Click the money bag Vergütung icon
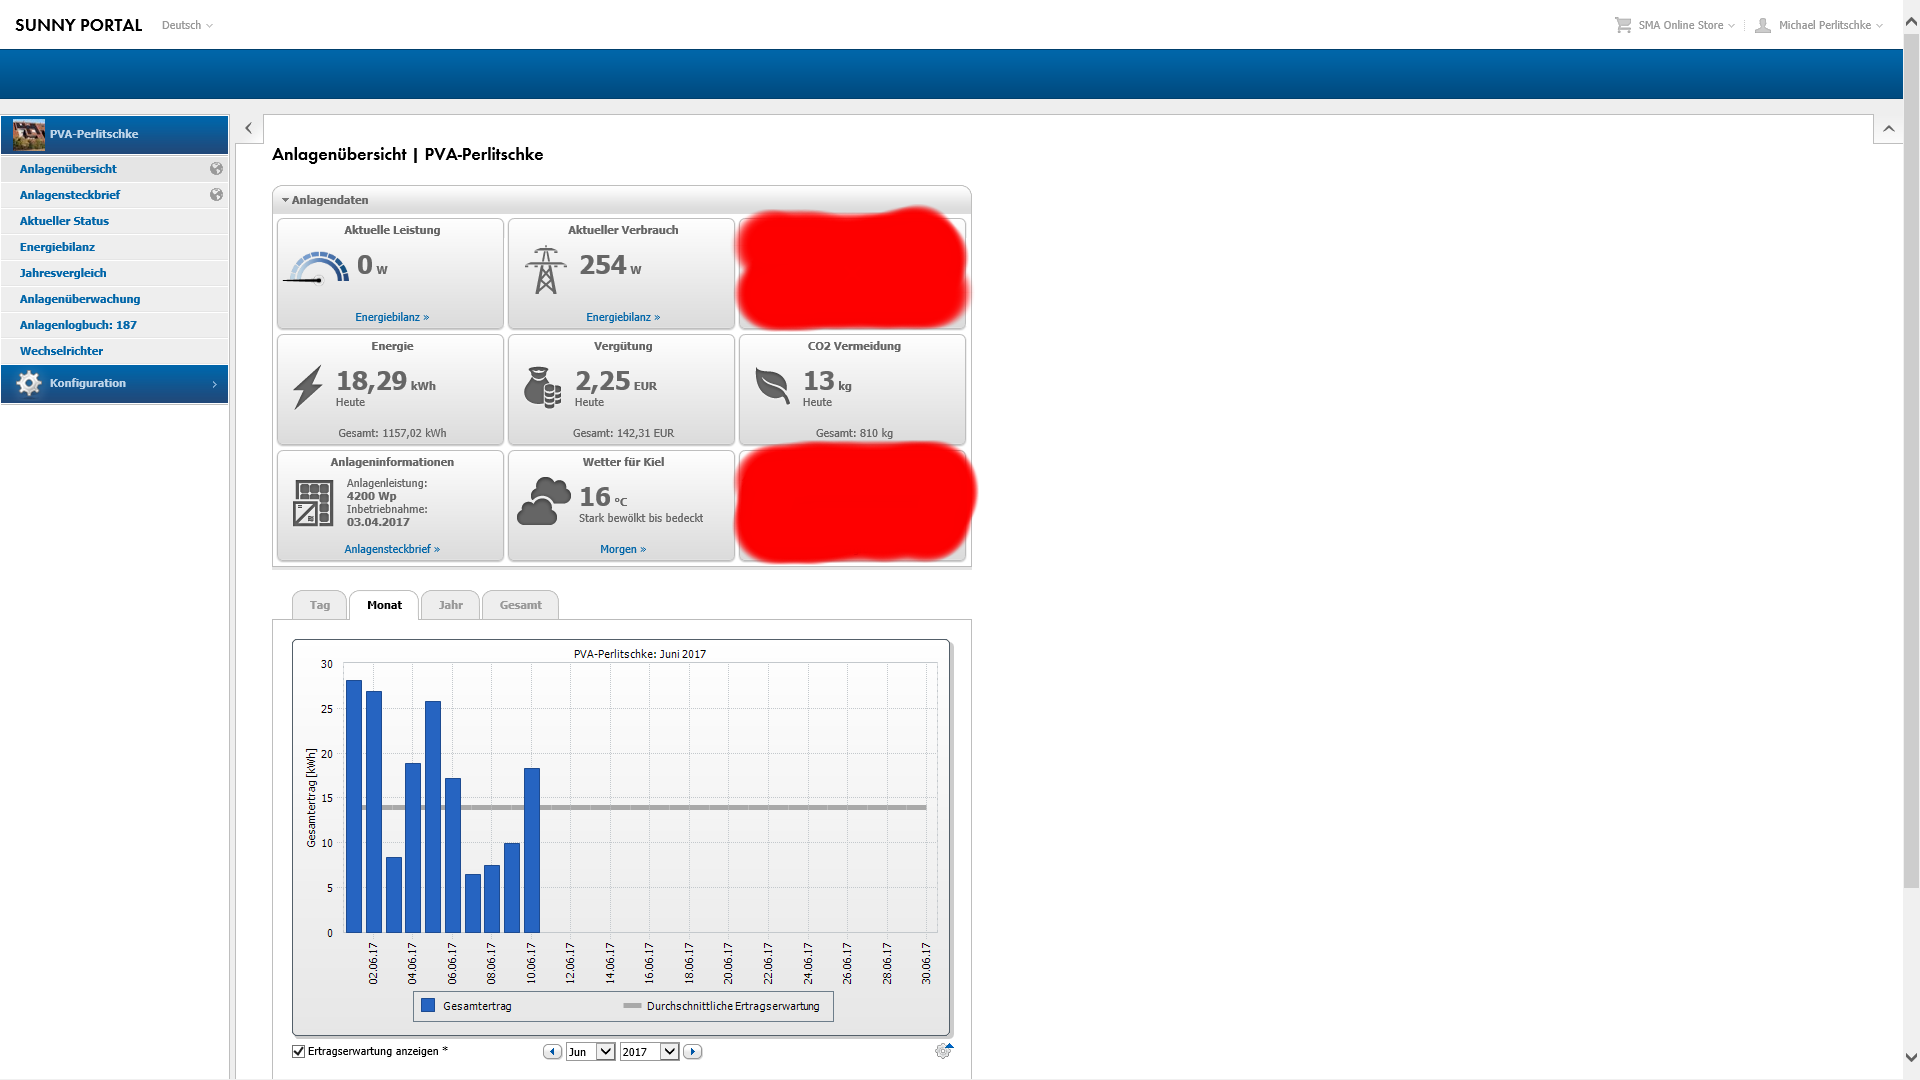1920x1080 pixels. point(542,387)
